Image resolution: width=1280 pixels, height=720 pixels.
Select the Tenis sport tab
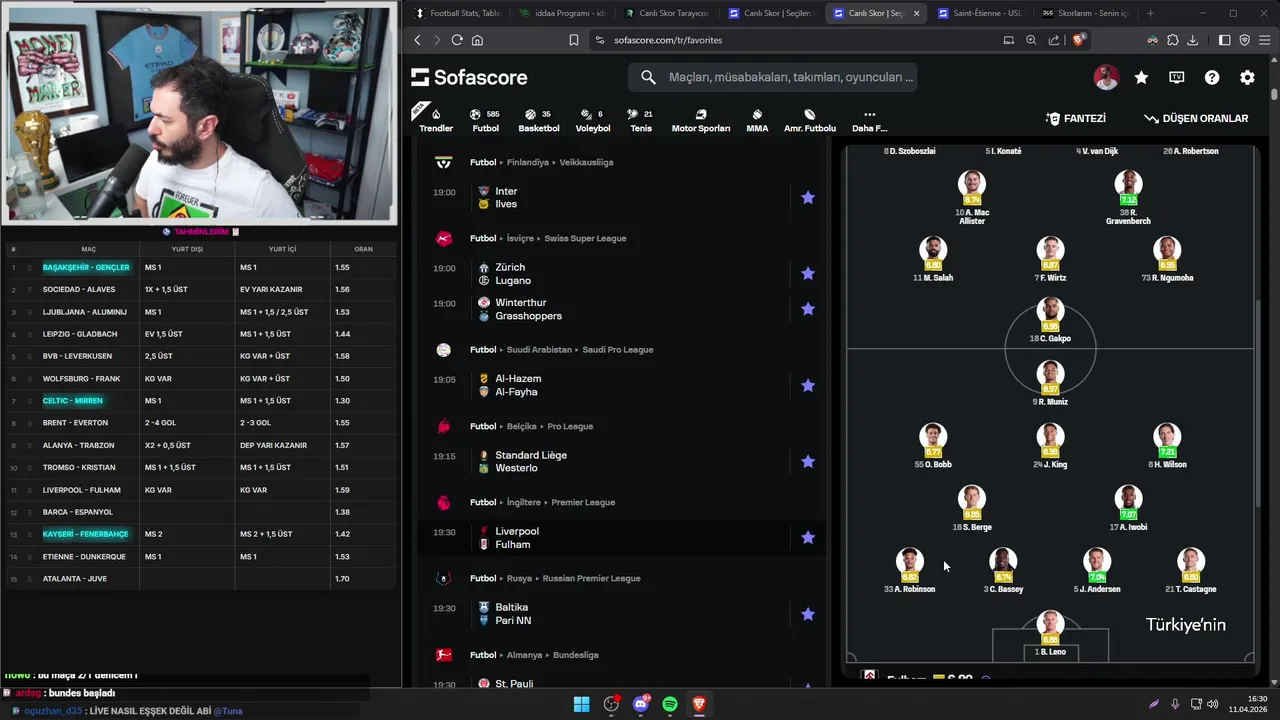click(x=641, y=120)
